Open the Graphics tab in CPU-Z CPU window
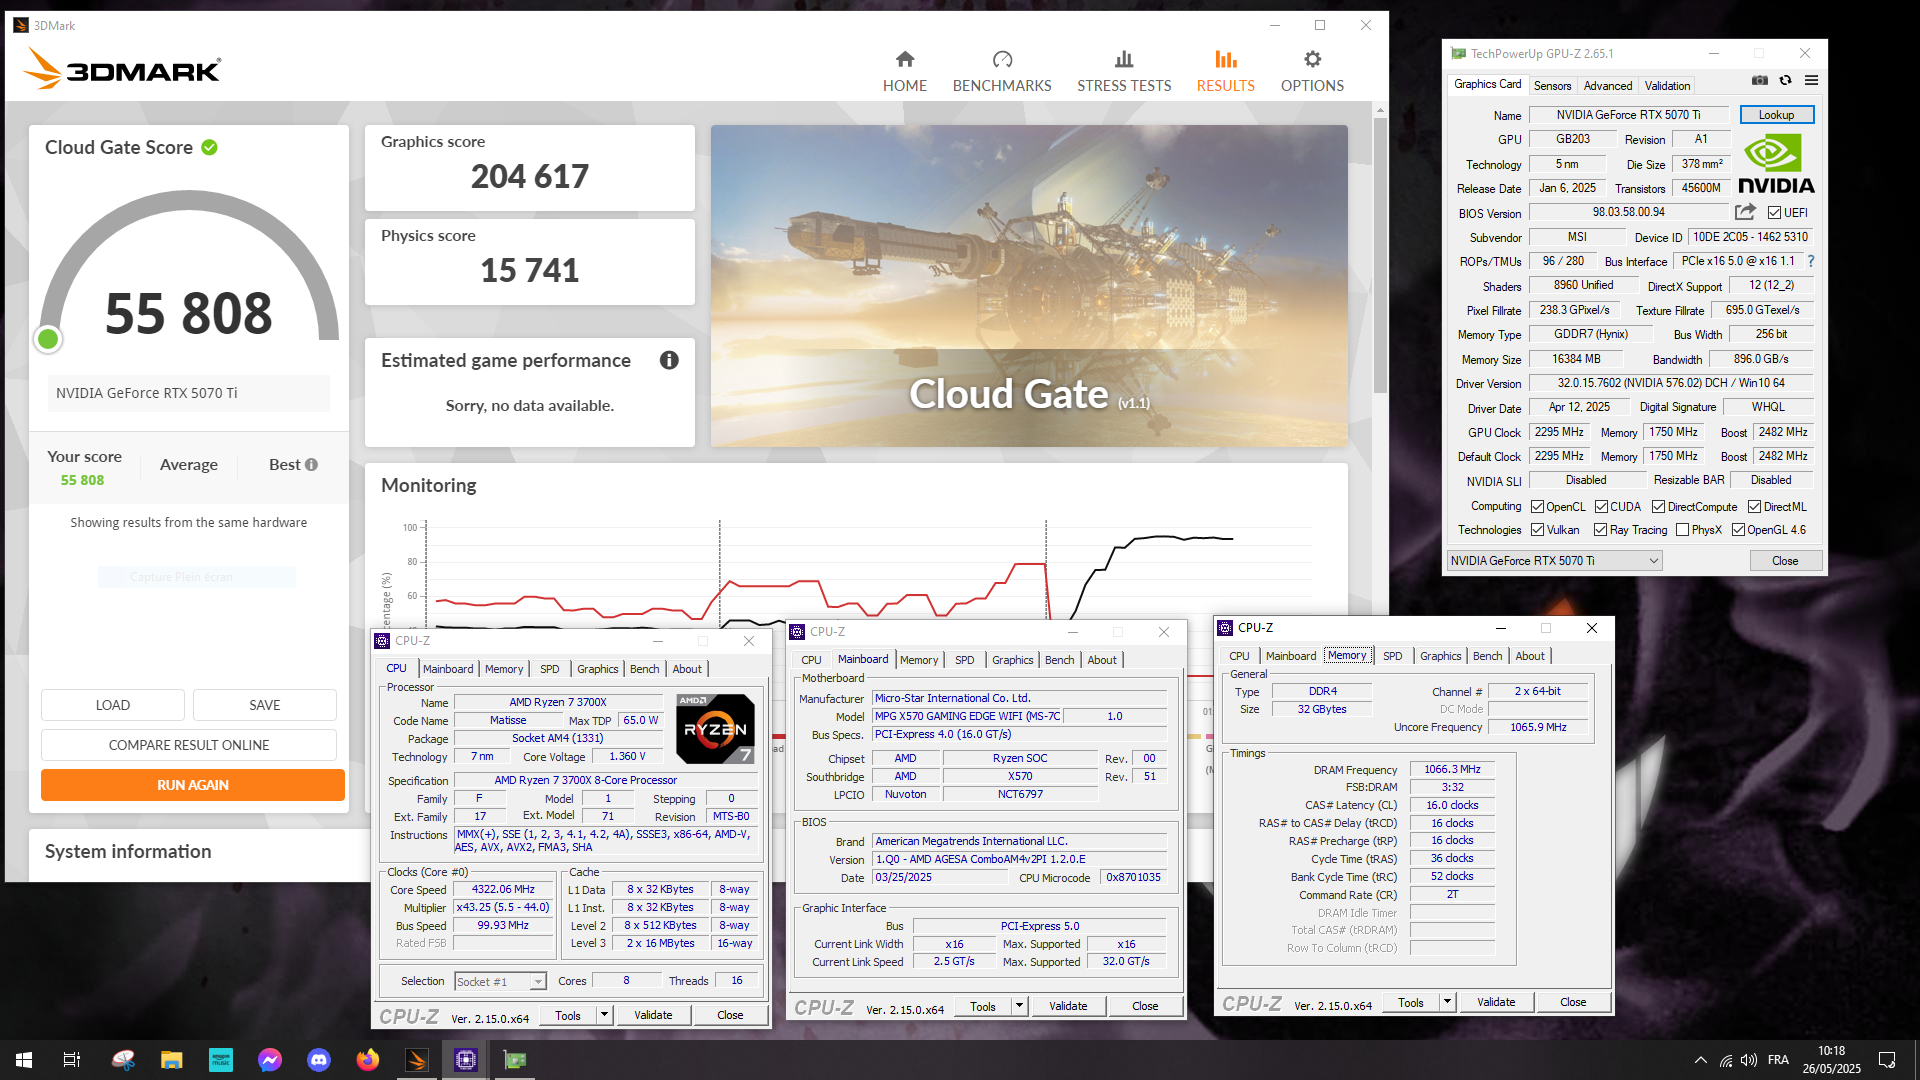This screenshot has height=1080, width=1920. 598,669
